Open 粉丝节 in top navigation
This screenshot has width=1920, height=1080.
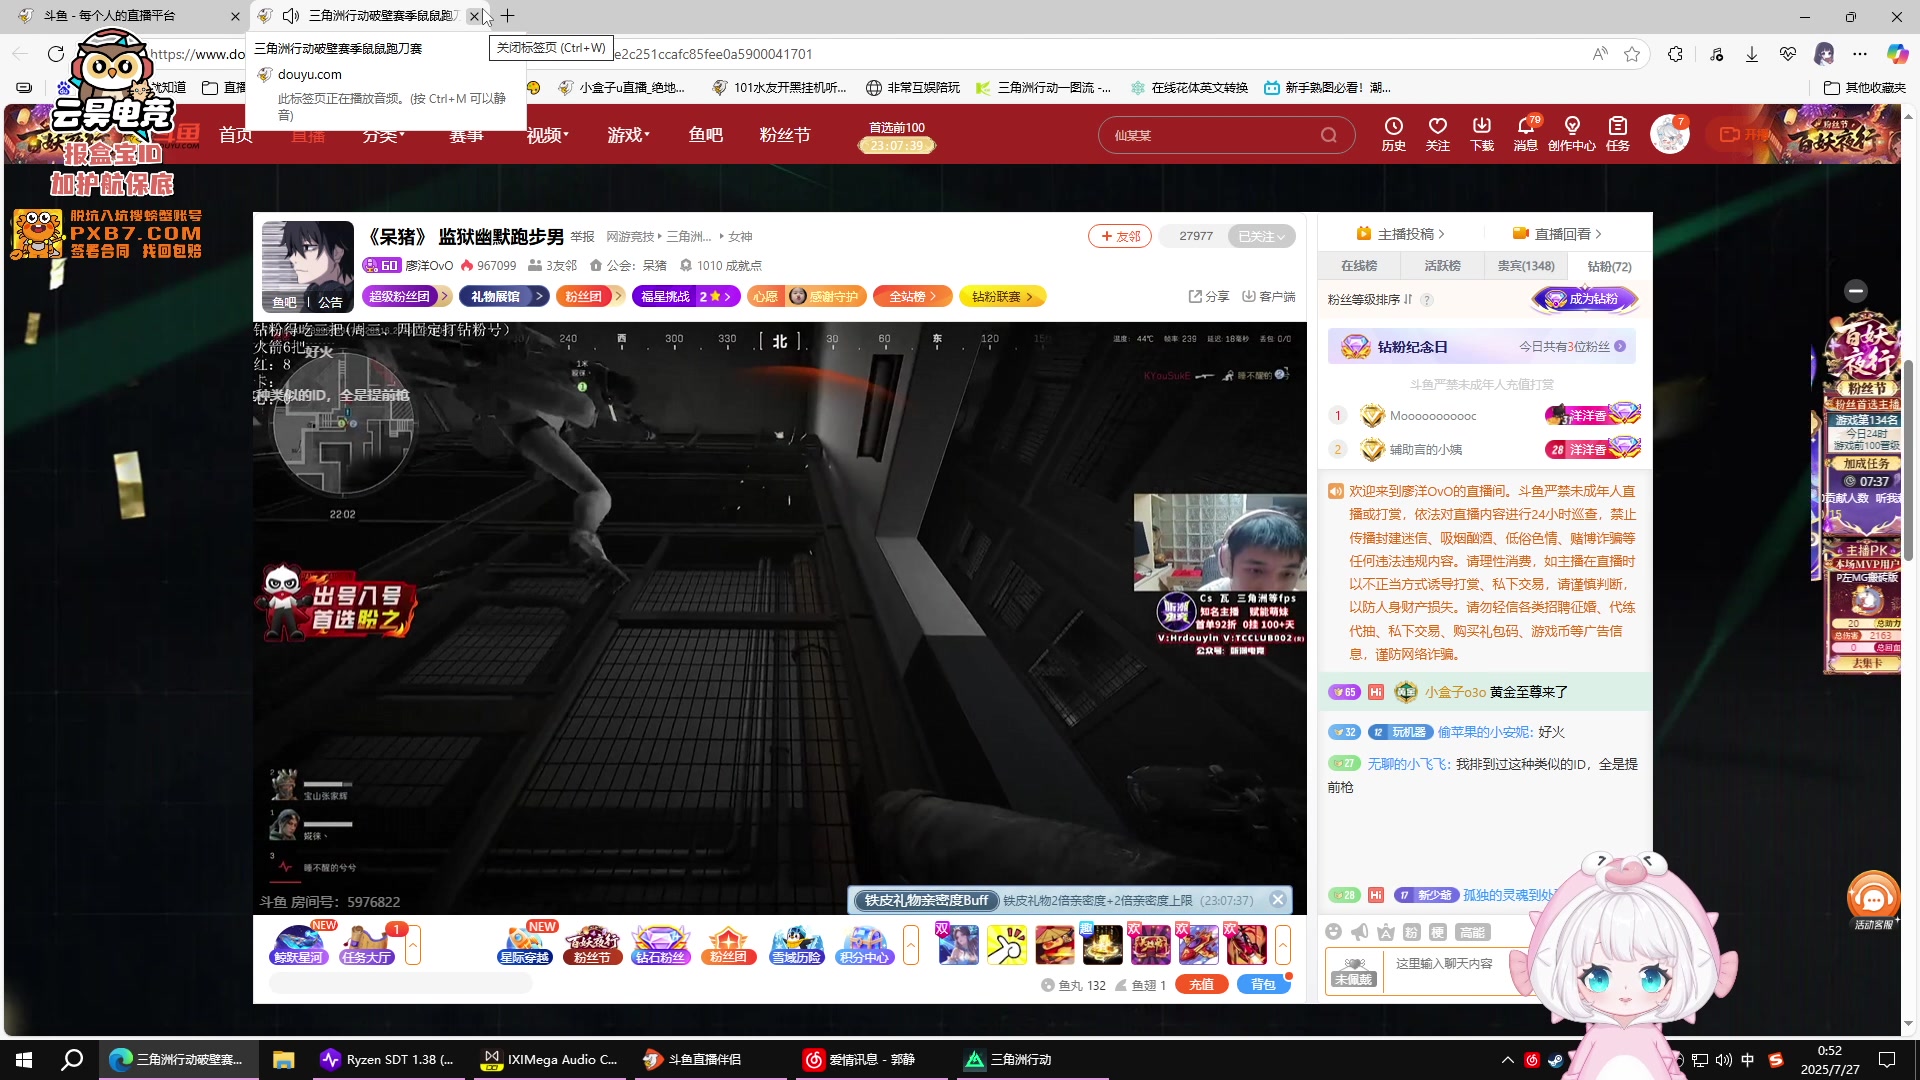click(785, 135)
